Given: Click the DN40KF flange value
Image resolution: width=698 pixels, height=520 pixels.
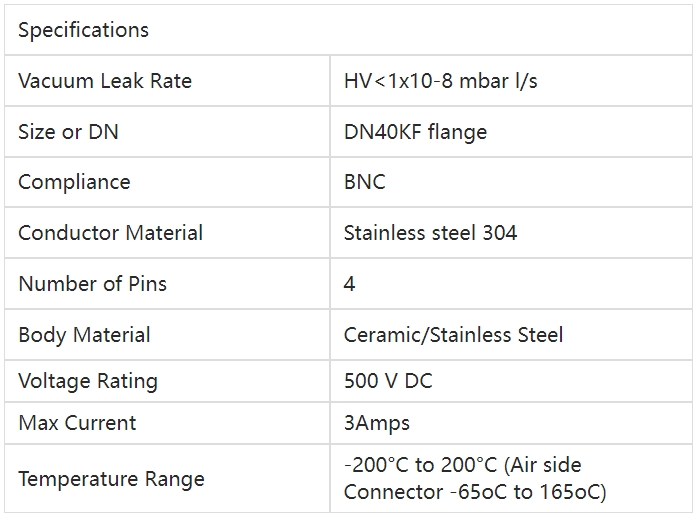Looking at the screenshot, I should pos(415,132).
